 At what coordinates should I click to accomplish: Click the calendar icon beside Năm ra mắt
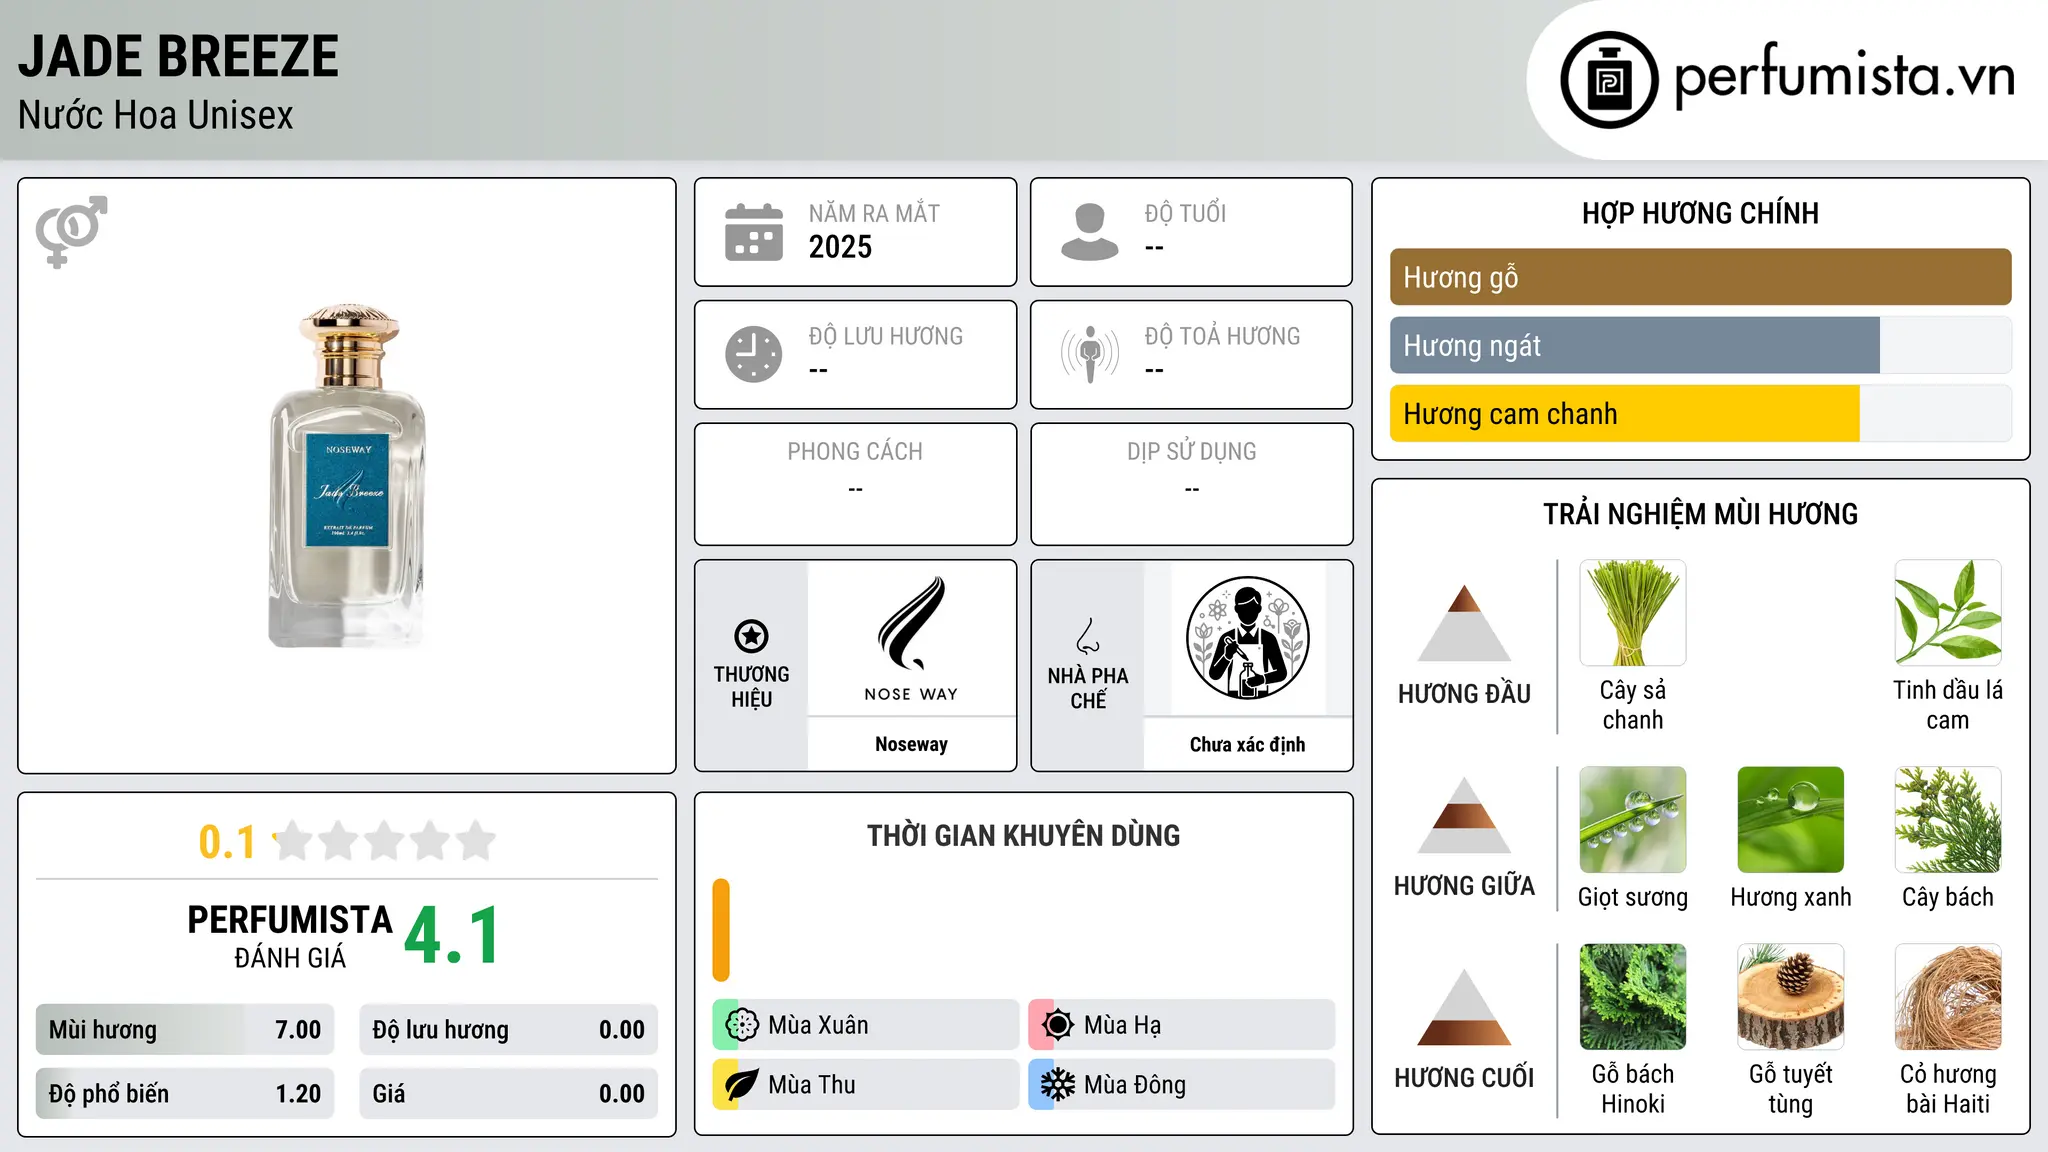(754, 232)
